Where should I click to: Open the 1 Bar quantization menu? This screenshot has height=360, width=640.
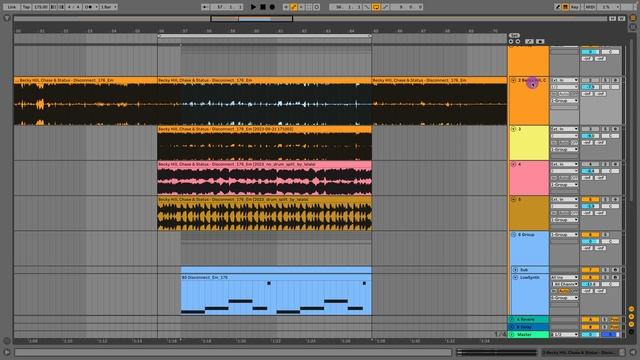click(x=109, y=7)
